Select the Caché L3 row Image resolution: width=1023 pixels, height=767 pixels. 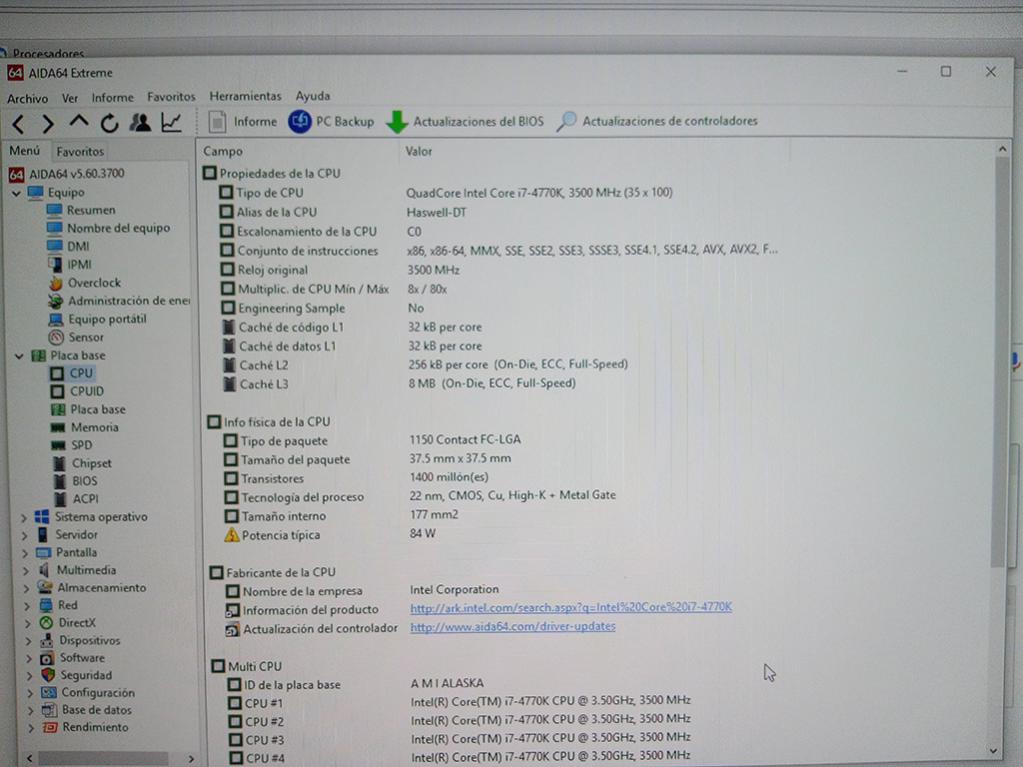(x=399, y=384)
